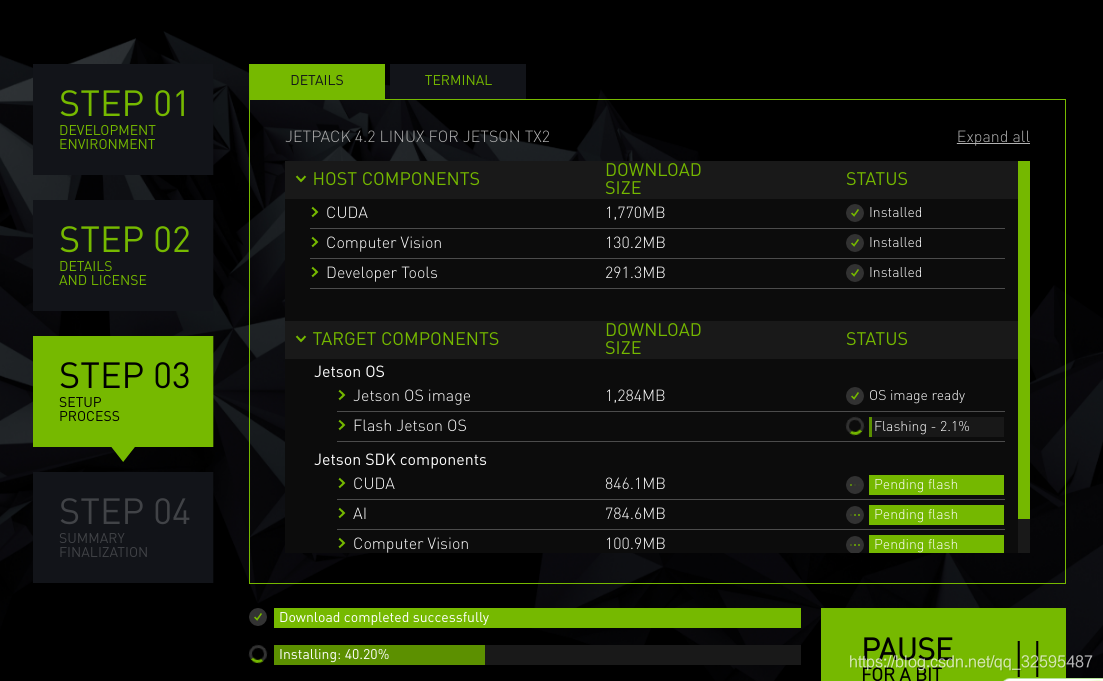Expand the Flash Jetson OS row
The height and width of the screenshot is (681, 1103).
tap(342, 425)
